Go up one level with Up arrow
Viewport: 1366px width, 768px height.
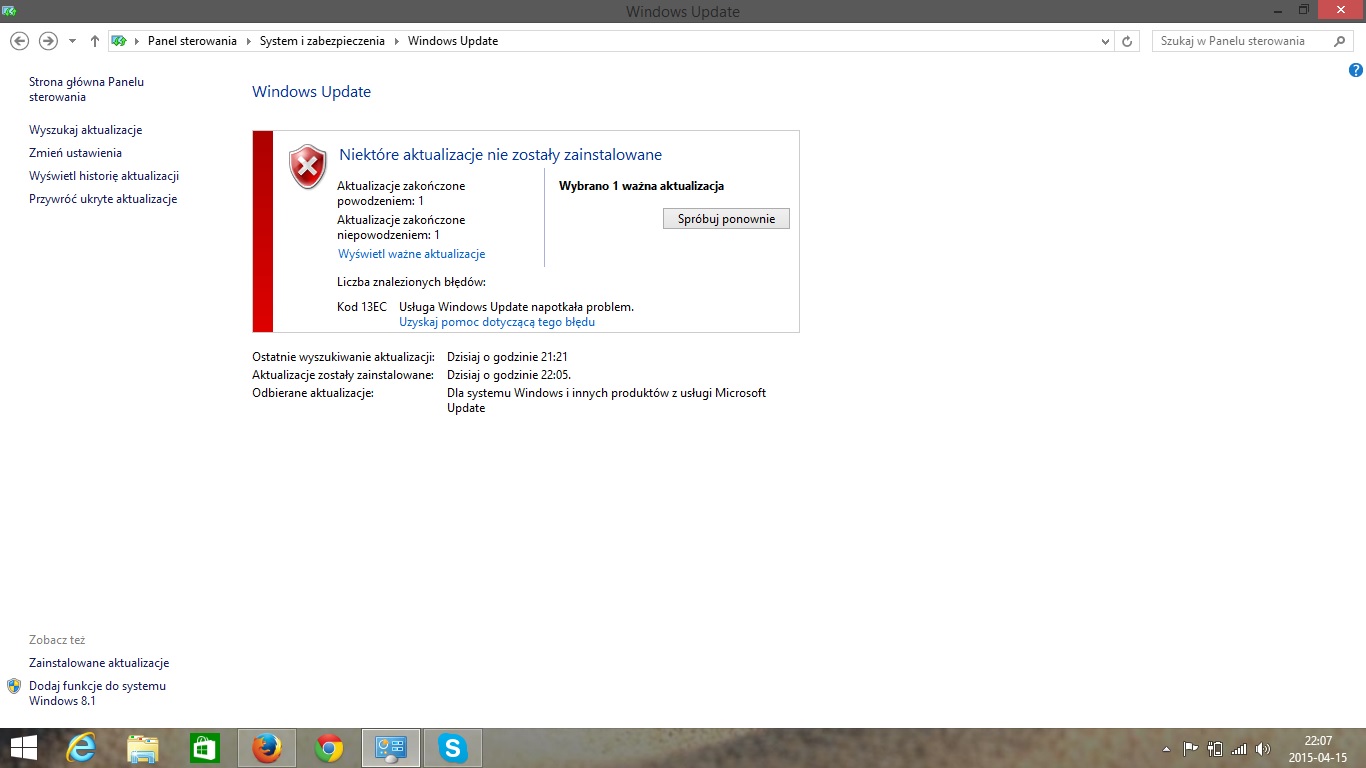95,41
